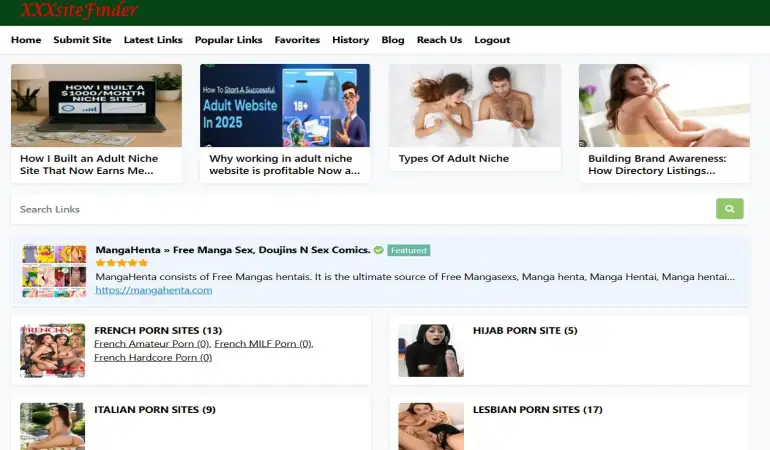Click the green search magnifier button
Screen dimensions: 770x450
pos(729,209)
